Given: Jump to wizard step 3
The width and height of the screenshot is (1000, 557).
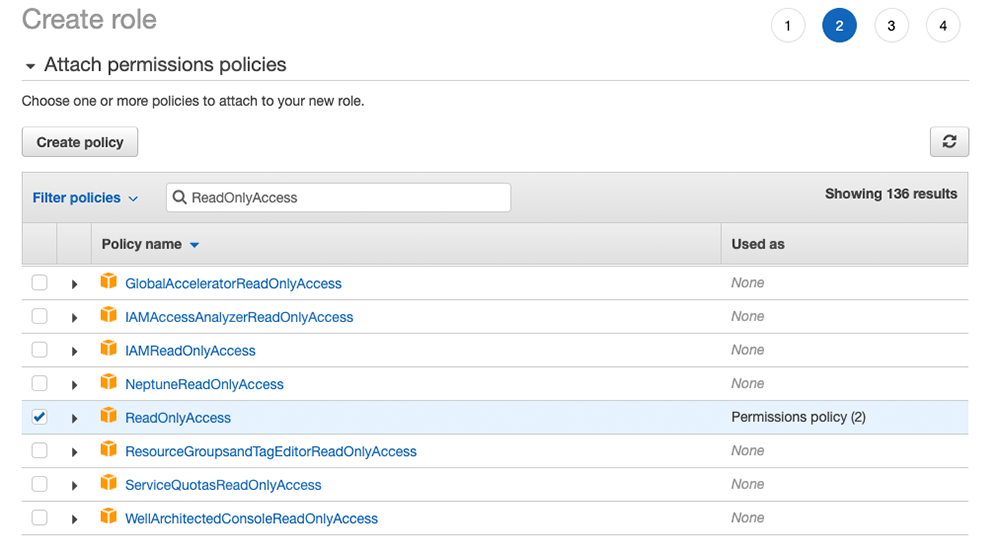Looking at the screenshot, I should click(891, 26).
